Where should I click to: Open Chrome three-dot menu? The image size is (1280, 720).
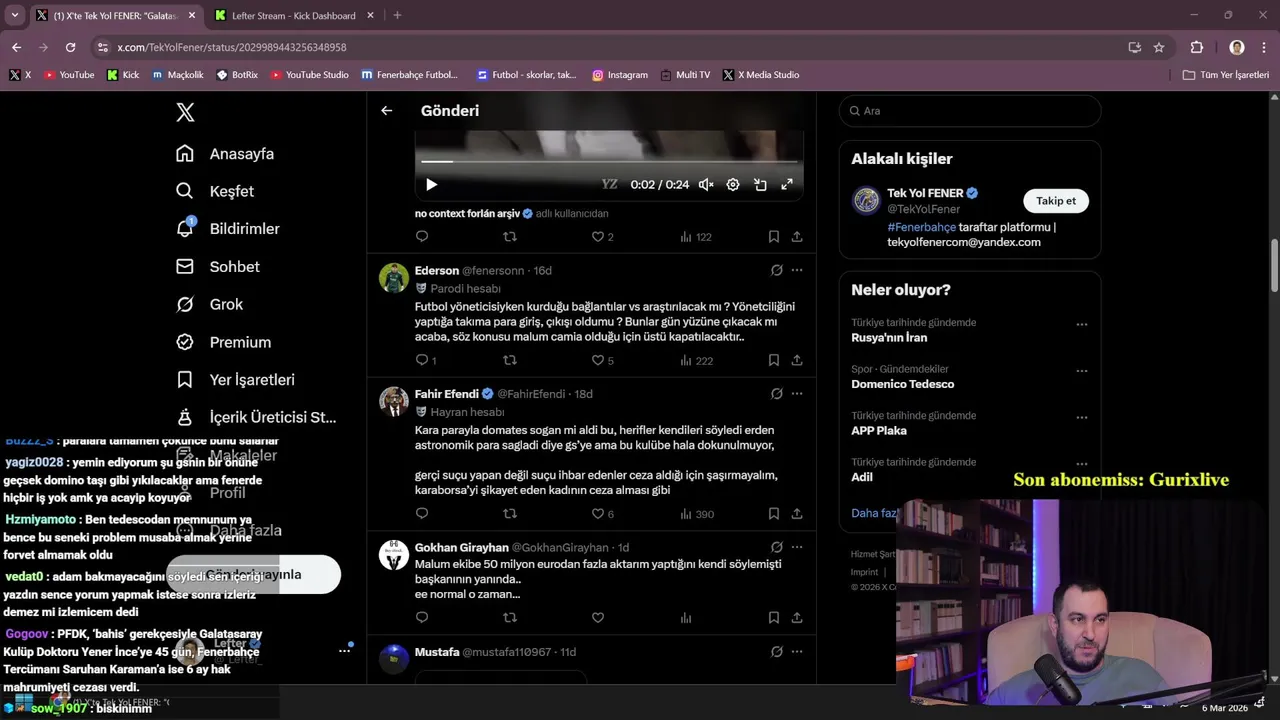[x=1264, y=47]
